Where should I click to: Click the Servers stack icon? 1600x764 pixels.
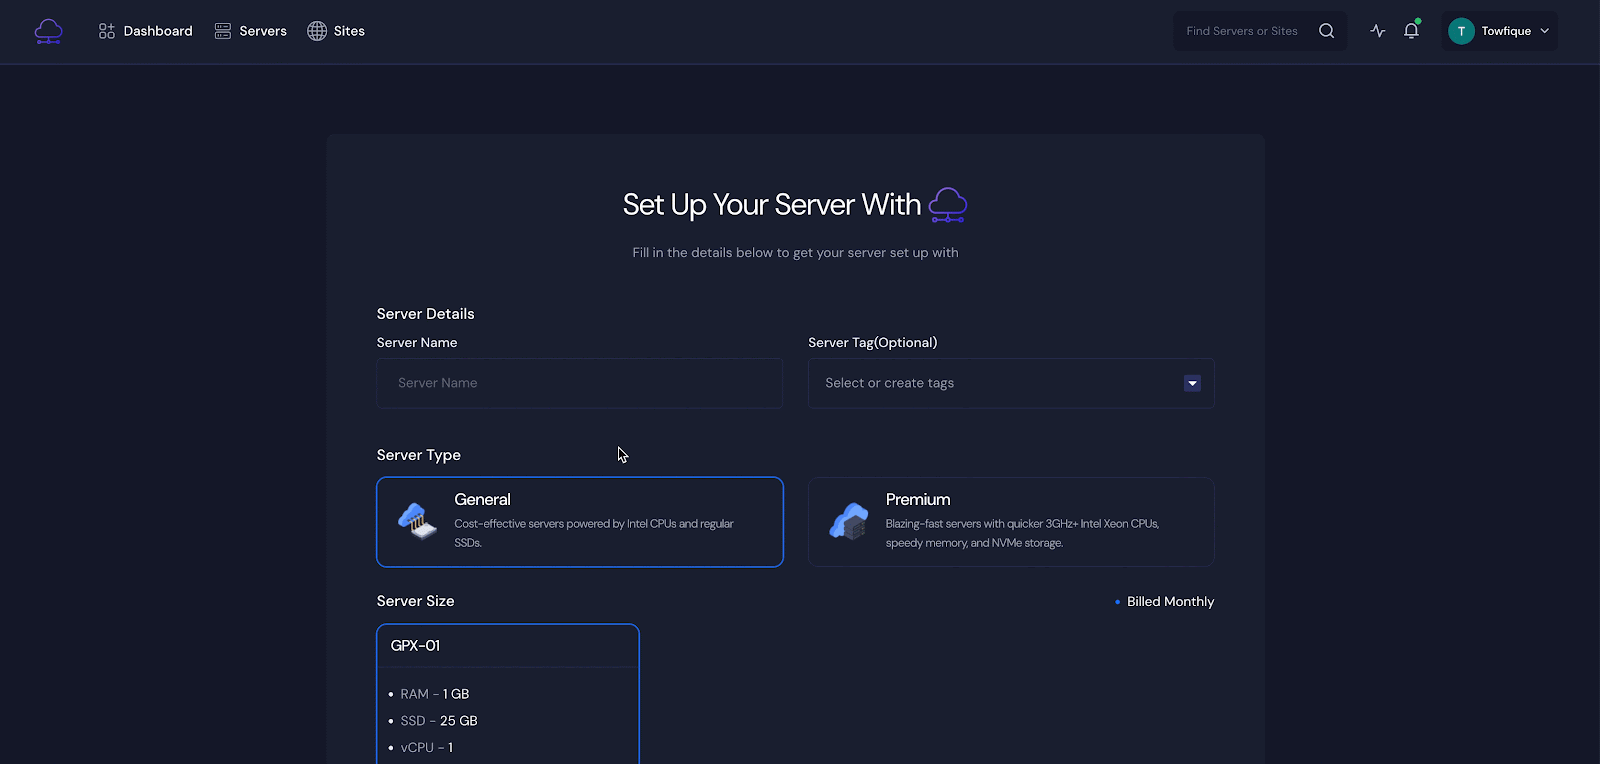point(223,31)
